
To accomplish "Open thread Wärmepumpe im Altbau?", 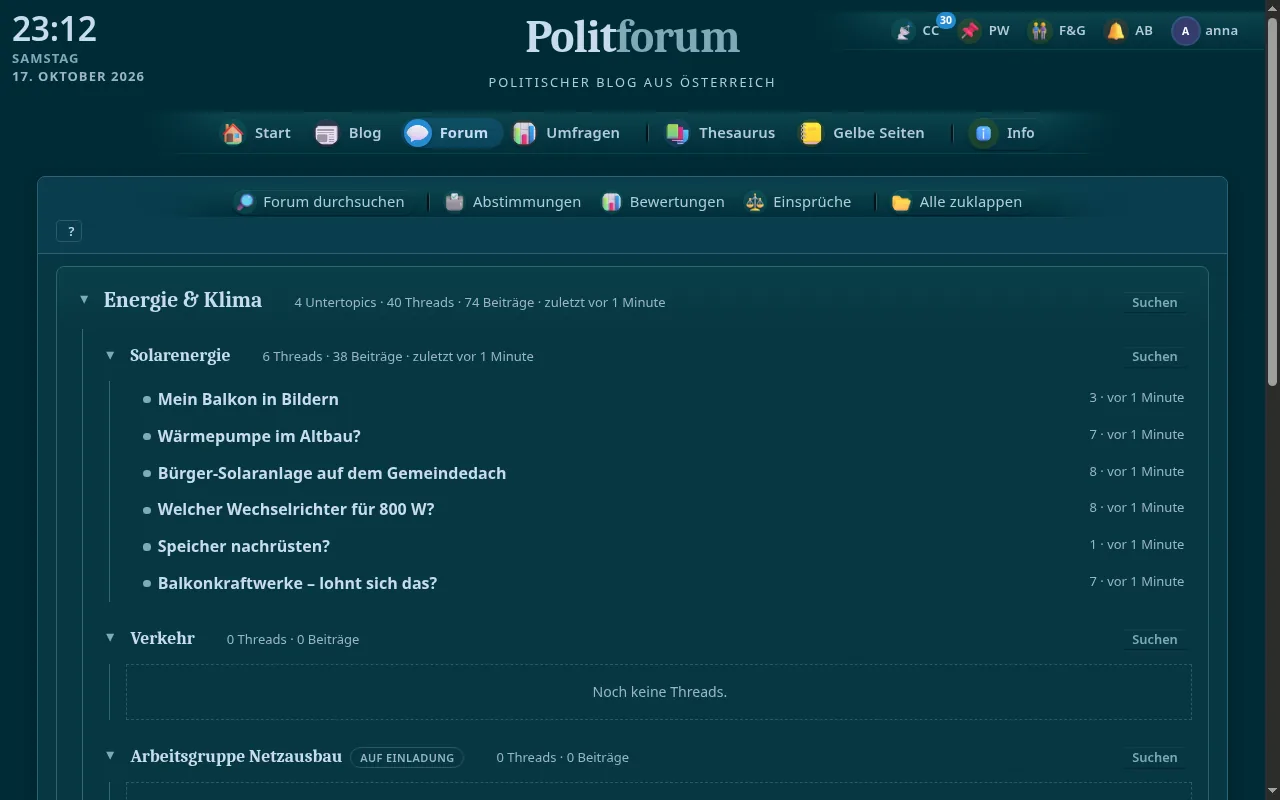I will (x=259, y=436).
